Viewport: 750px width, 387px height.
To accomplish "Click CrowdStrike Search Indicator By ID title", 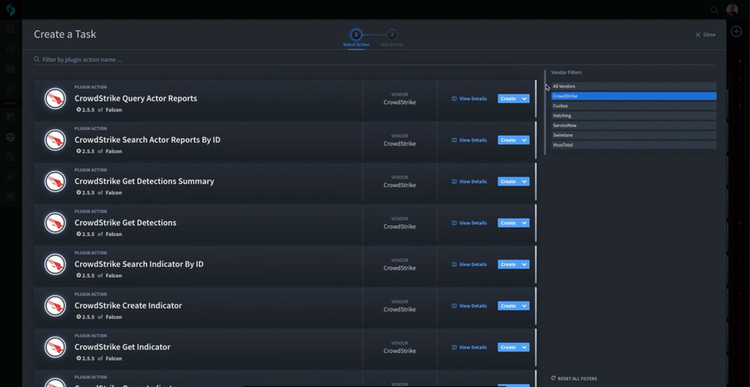I will [x=139, y=264].
